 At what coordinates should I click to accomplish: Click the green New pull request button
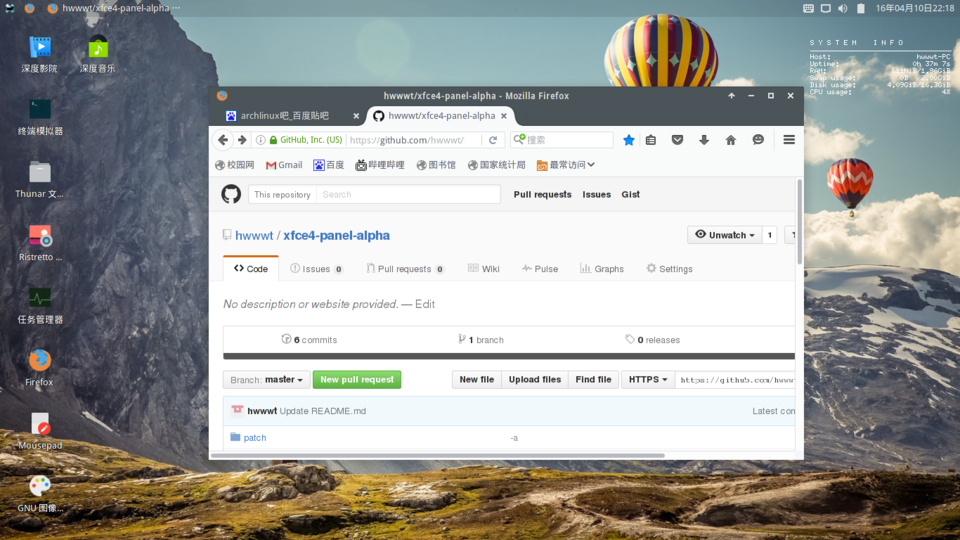pyautogui.click(x=357, y=380)
